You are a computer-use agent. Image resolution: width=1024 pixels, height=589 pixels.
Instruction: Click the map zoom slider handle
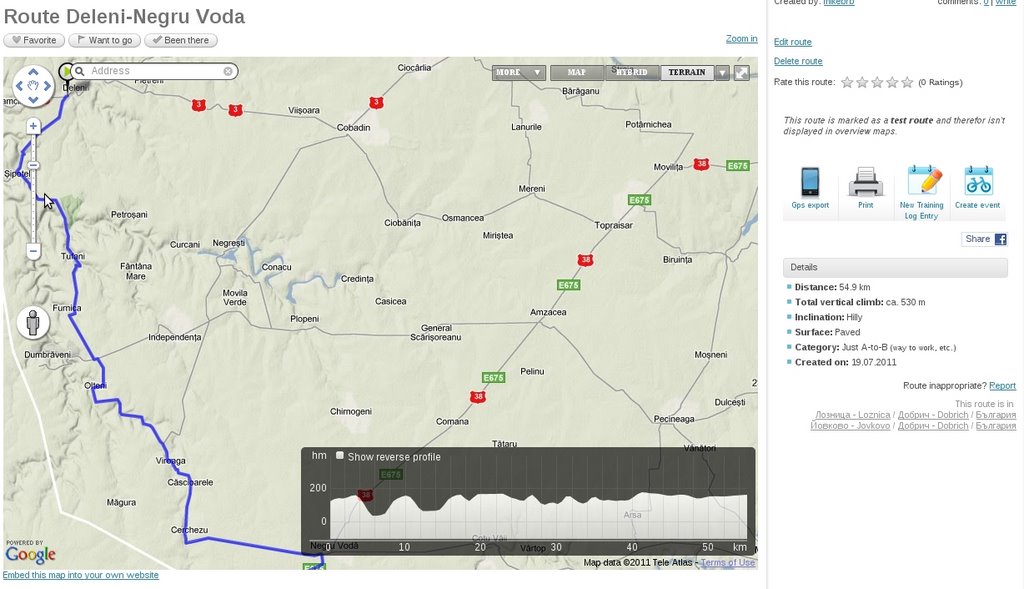33,166
